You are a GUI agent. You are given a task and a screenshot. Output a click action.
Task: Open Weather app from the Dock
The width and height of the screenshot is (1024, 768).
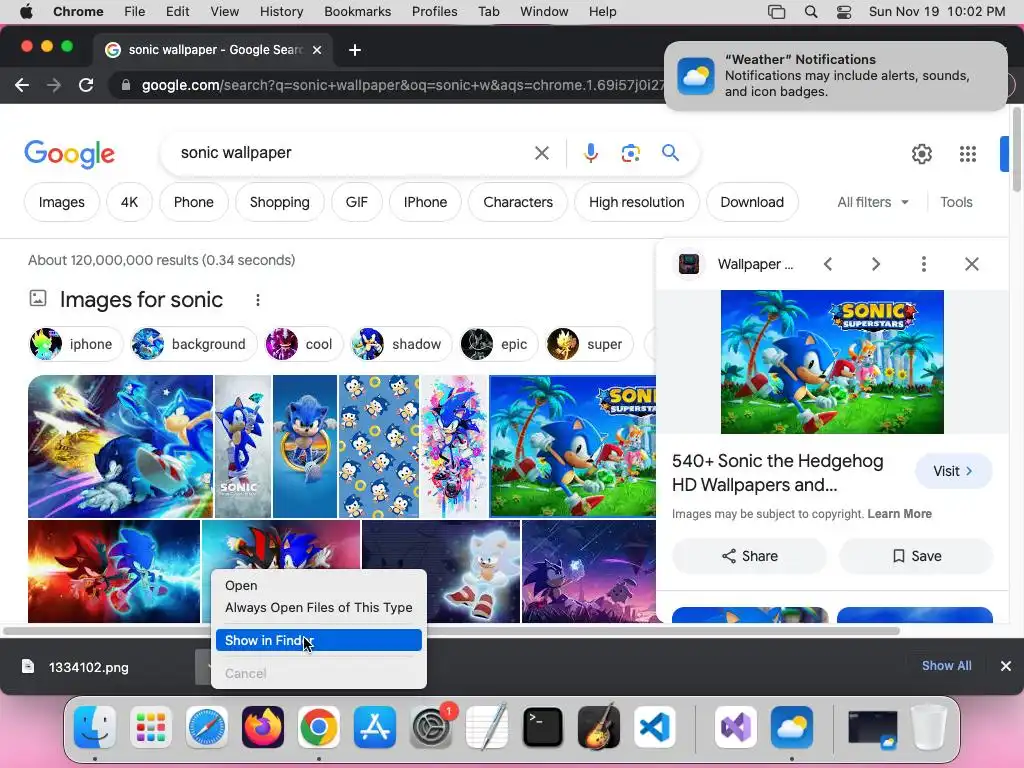tap(792, 727)
